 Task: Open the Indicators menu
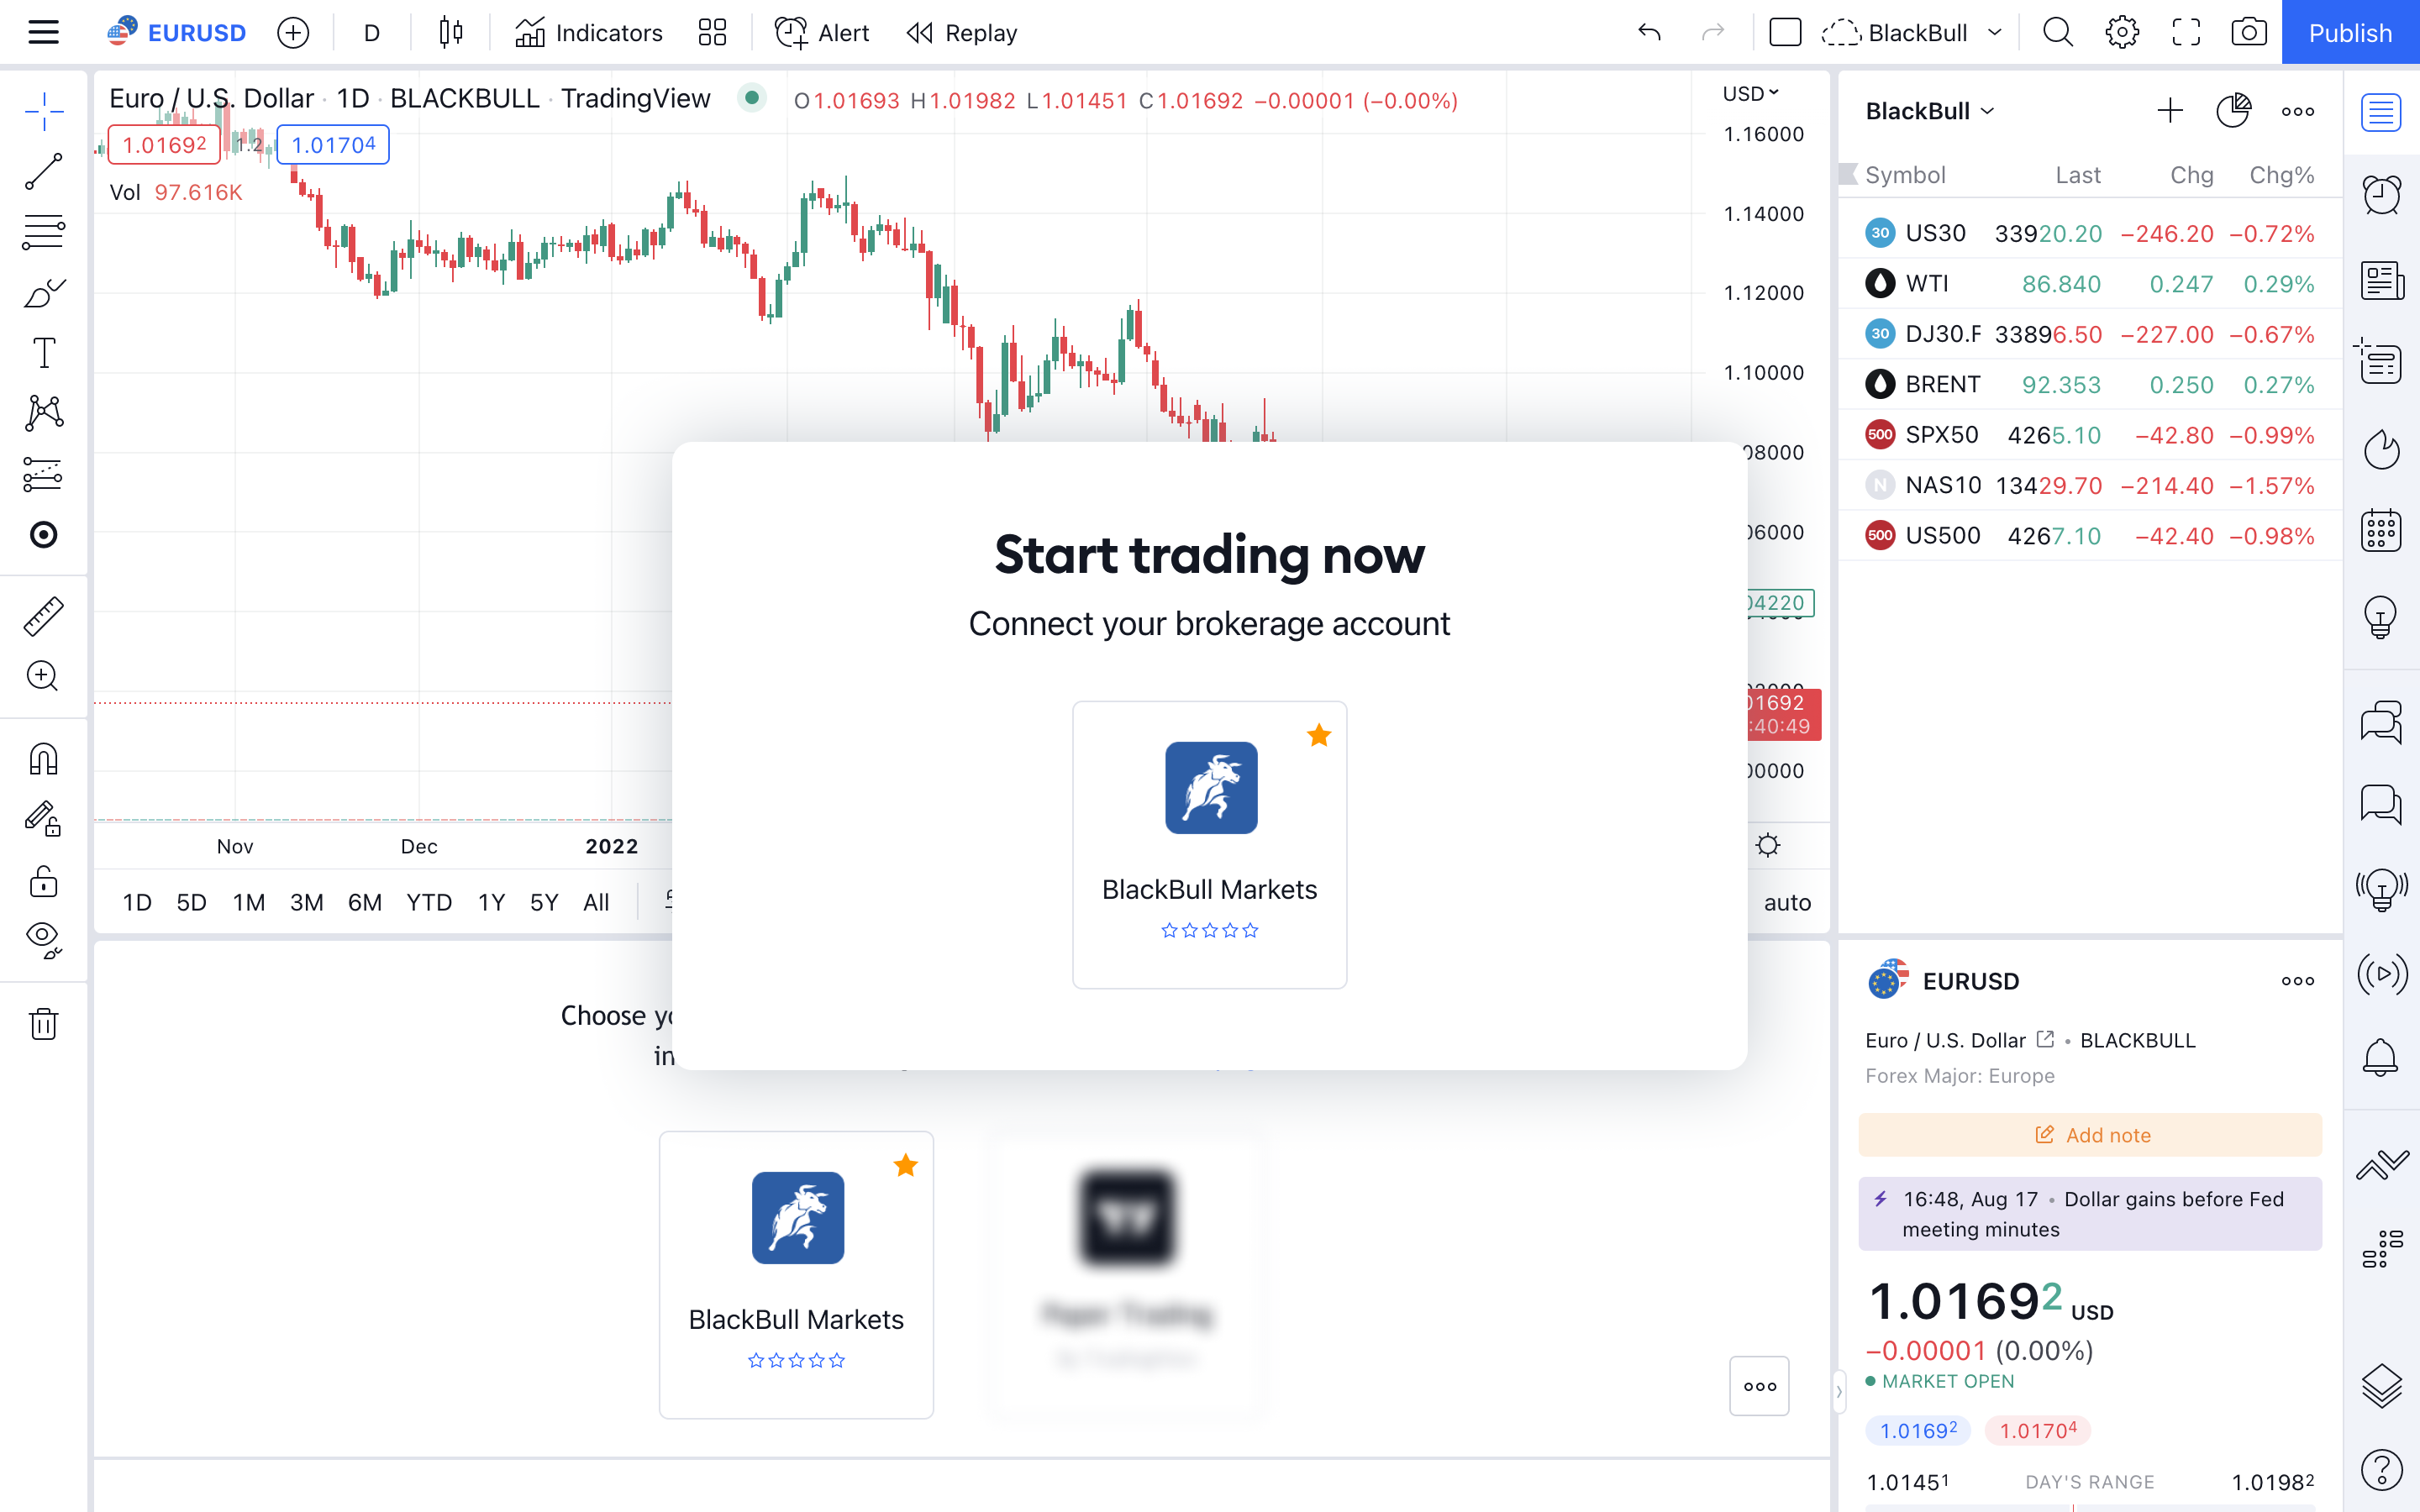pos(588,33)
